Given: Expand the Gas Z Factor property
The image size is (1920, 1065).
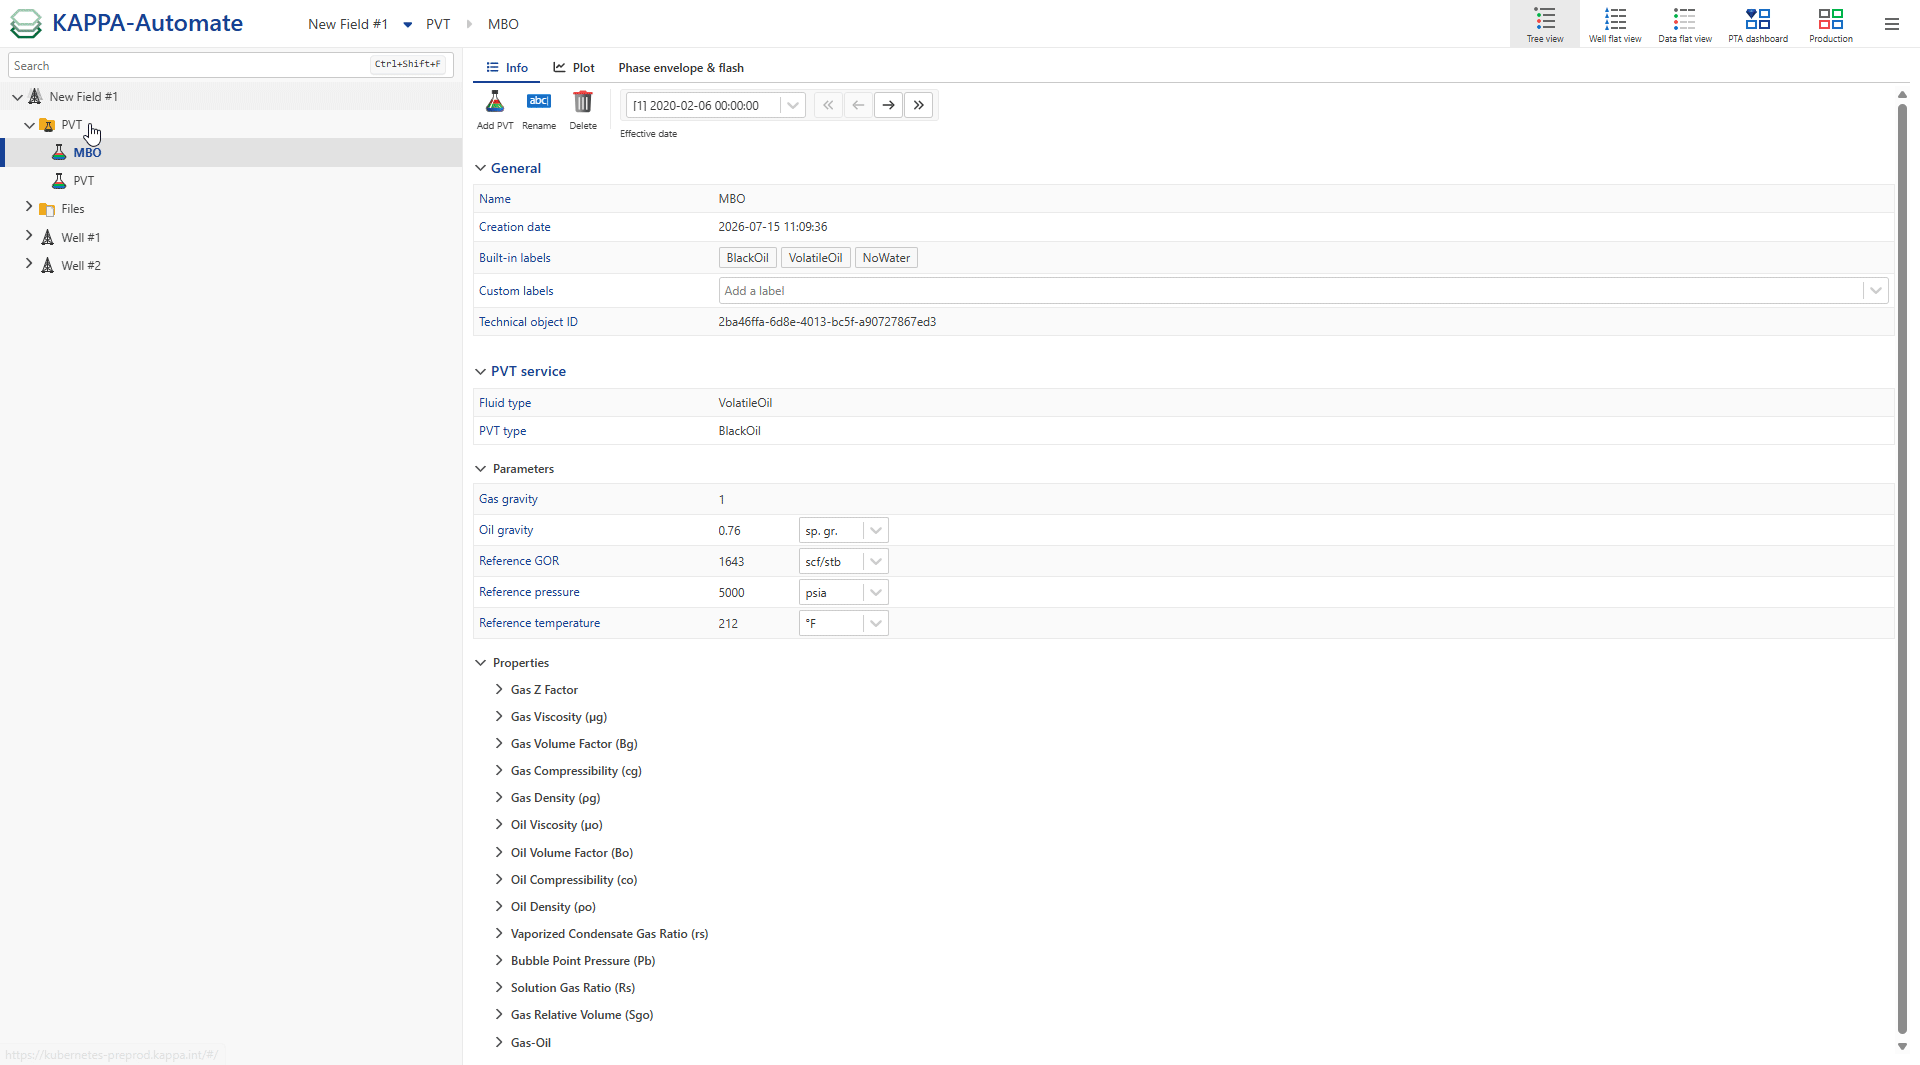Looking at the screenshot, I should tap(499, 690).
